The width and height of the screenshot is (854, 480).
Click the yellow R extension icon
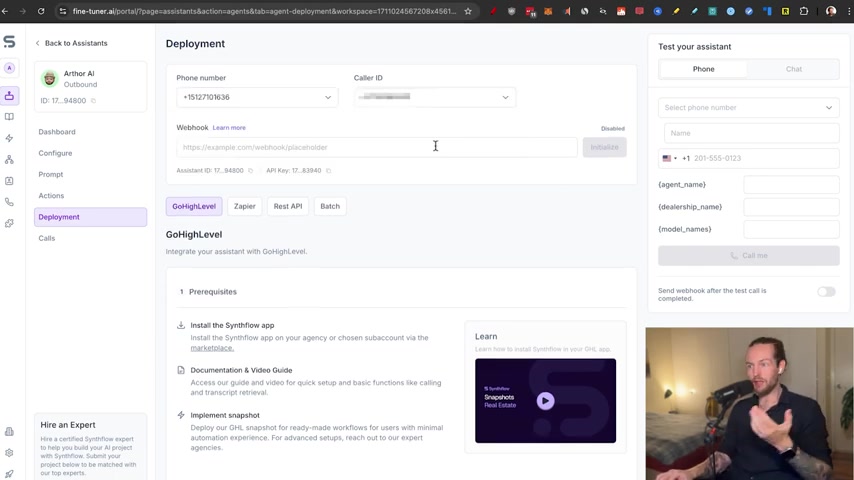(785, 11)
